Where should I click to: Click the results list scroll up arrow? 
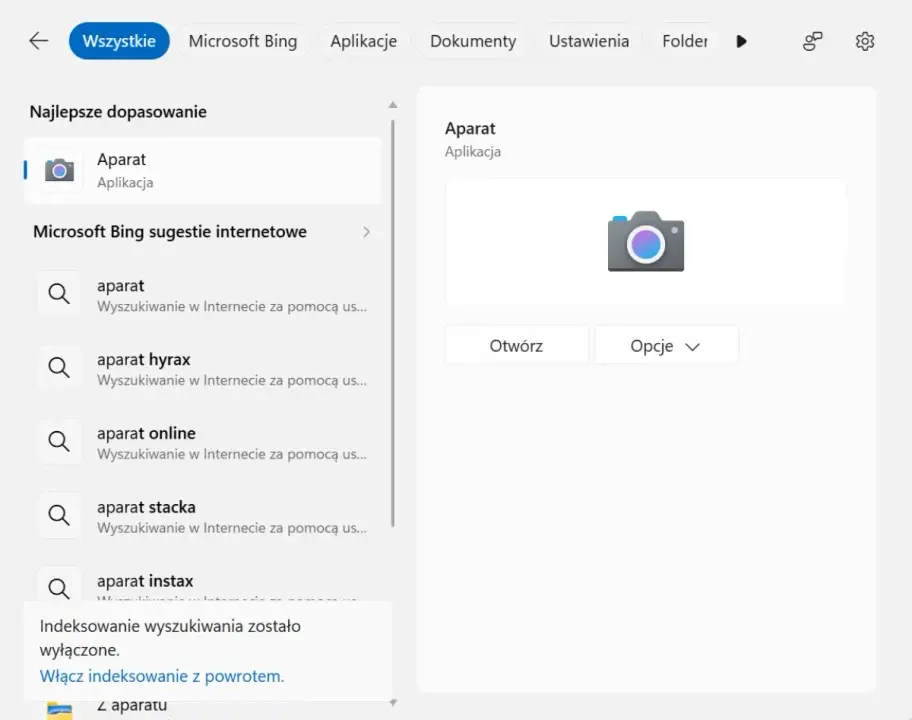click(393, 105)
